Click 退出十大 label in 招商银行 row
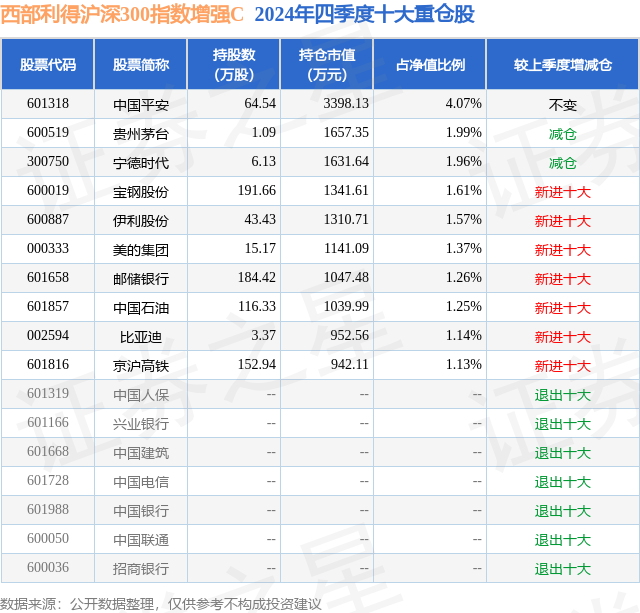Screen dimensions: 640x613 pos(562,569)
